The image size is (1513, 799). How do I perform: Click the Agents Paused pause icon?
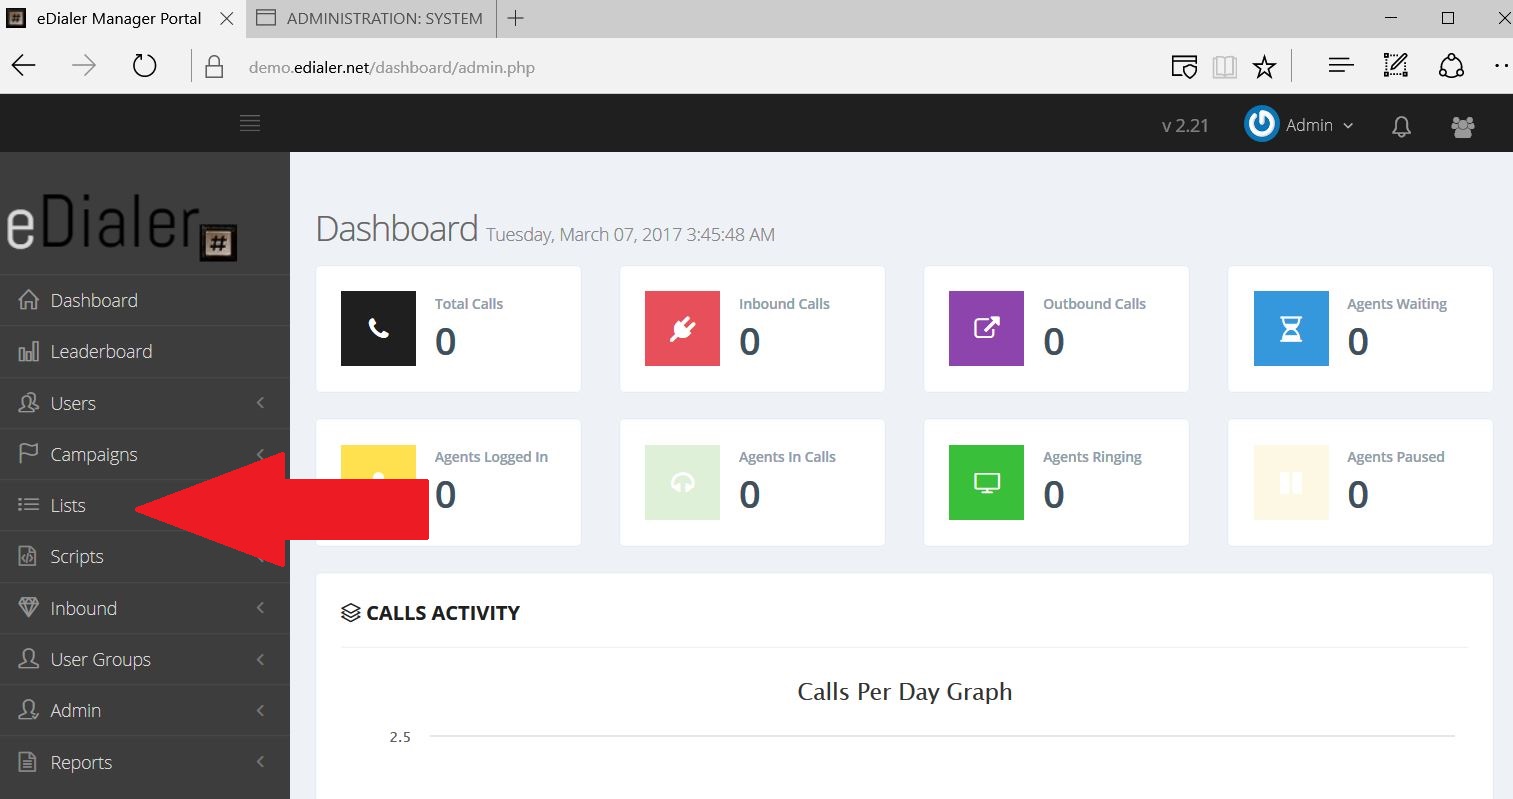(x=1291, y=482)
